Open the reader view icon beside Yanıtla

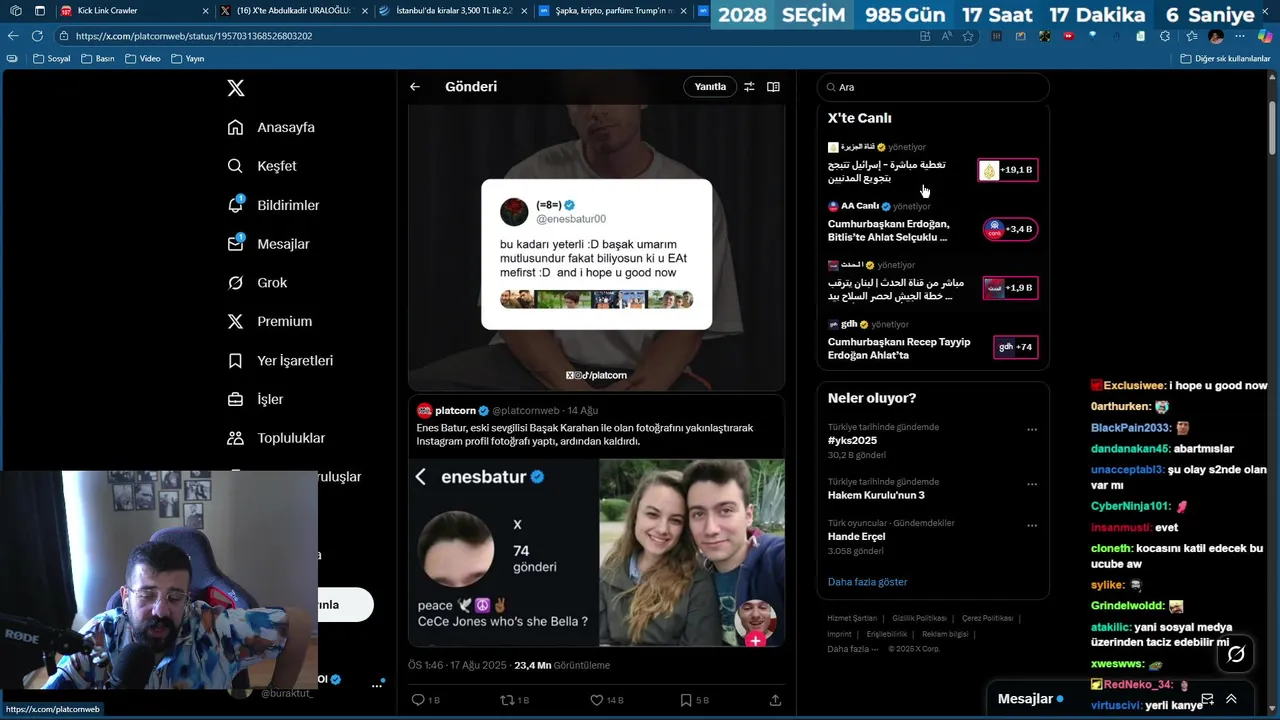pyautogui.click(x=773, y=87)
